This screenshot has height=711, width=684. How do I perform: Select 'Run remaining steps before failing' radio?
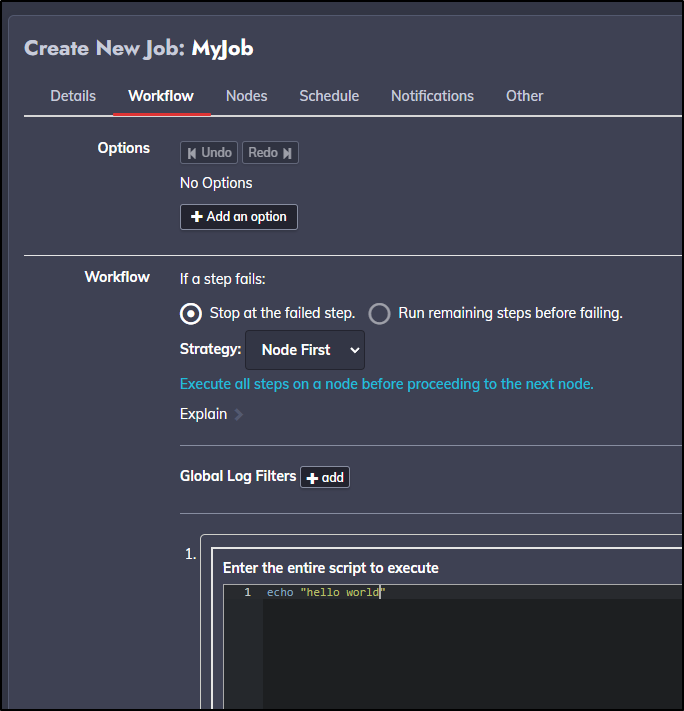[x=380, y=314]
